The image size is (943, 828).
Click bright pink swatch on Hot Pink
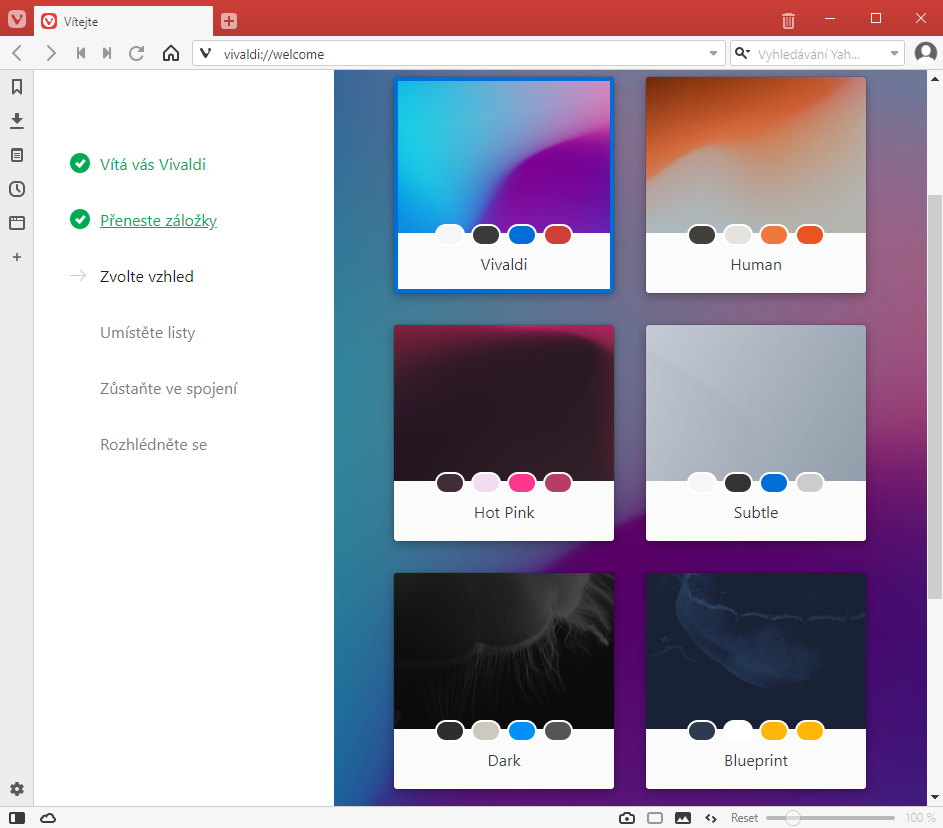[x=521, y=482]
